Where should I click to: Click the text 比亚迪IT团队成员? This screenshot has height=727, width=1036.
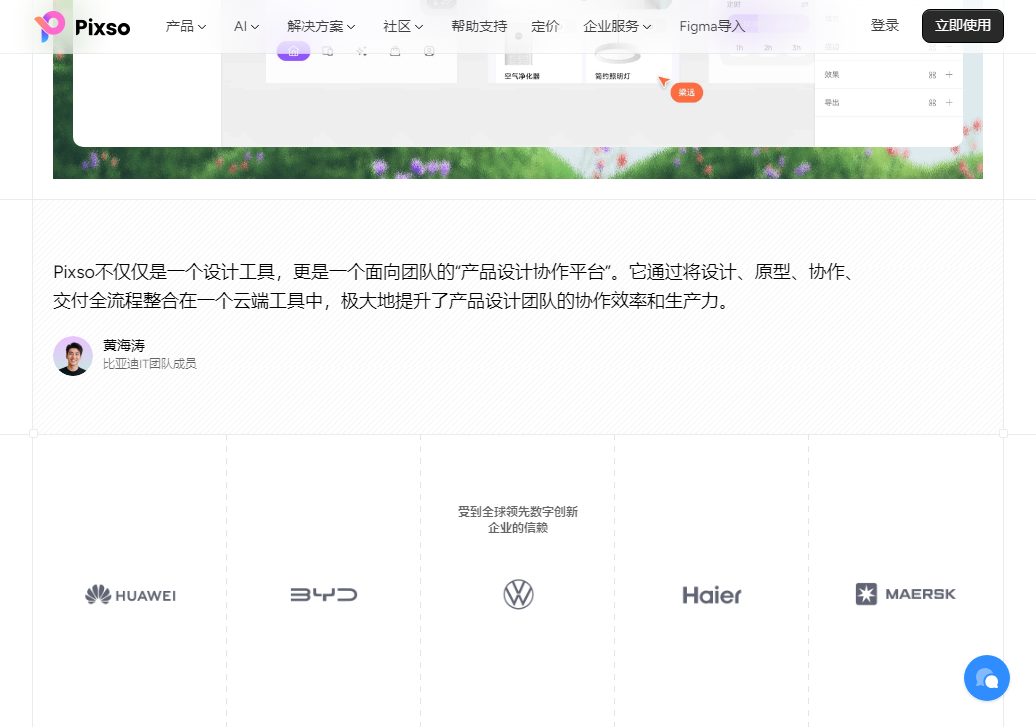[x=149, y=364]
